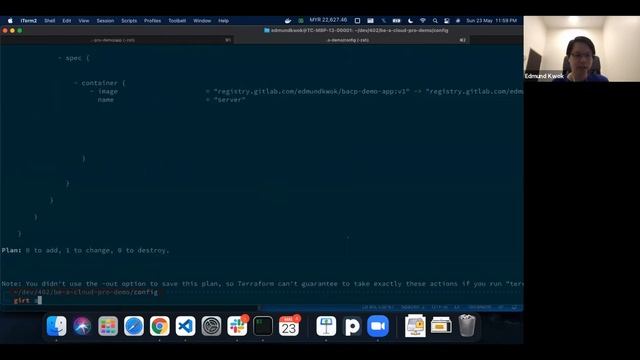Open the second minimized window in Dock
The height and width of the screenshot is (360, 640).
[x=441, y=326]
